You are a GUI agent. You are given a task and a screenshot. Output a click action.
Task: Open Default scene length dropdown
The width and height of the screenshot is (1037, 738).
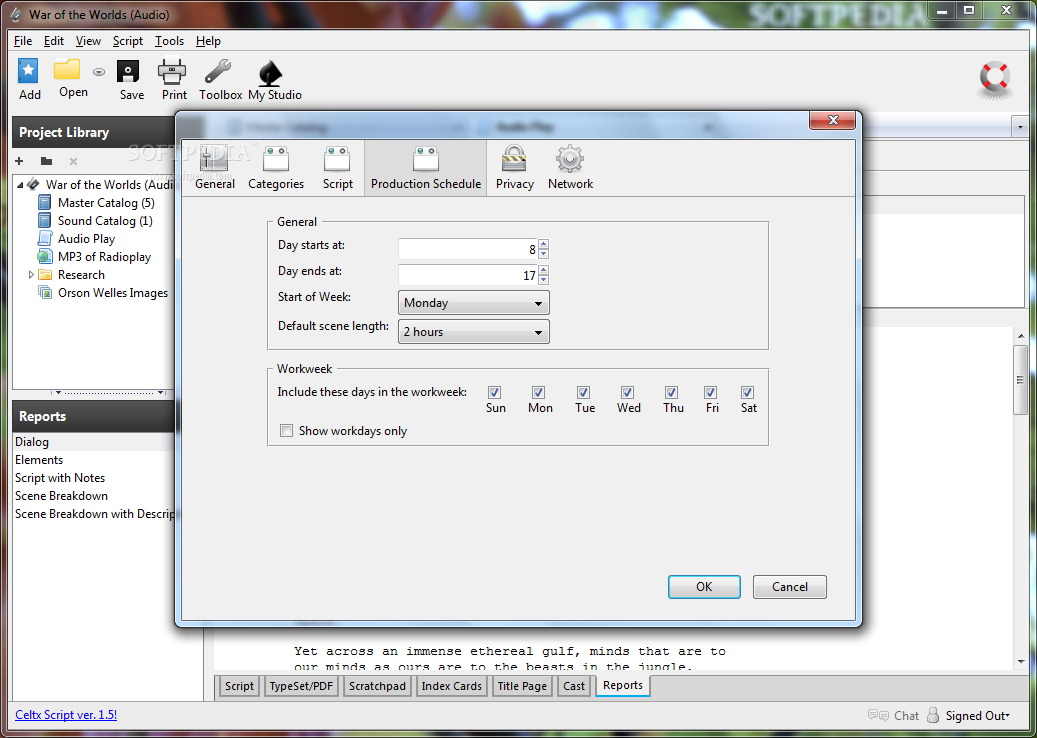pos(474,332)
